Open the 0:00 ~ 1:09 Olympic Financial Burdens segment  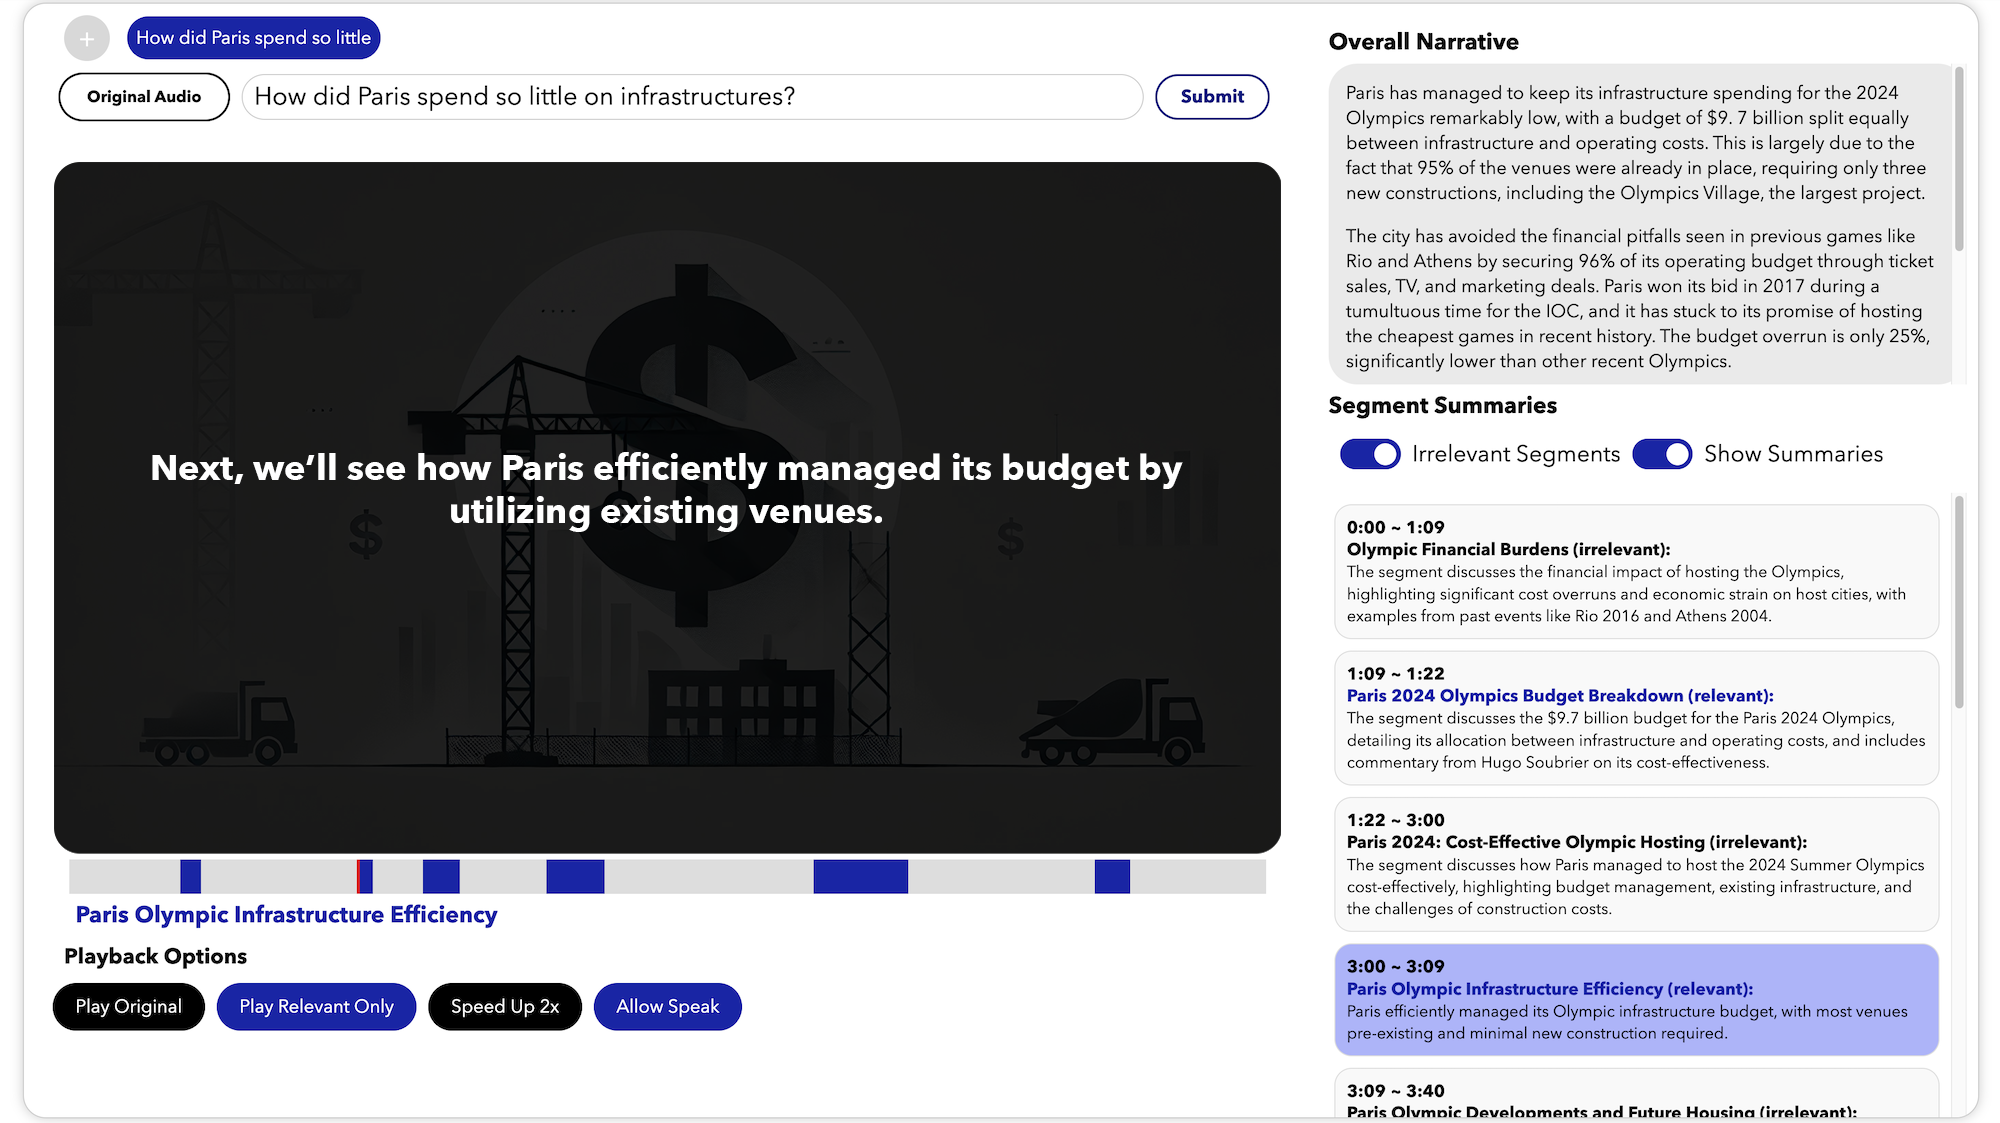(1636, 571)
